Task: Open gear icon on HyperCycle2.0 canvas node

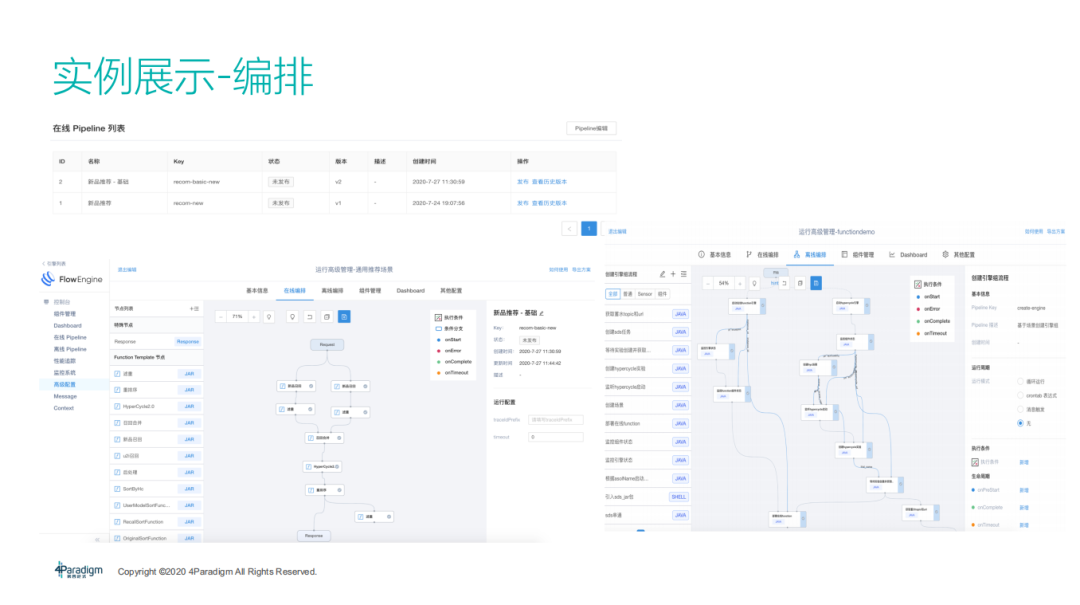Action: point(337,467)
